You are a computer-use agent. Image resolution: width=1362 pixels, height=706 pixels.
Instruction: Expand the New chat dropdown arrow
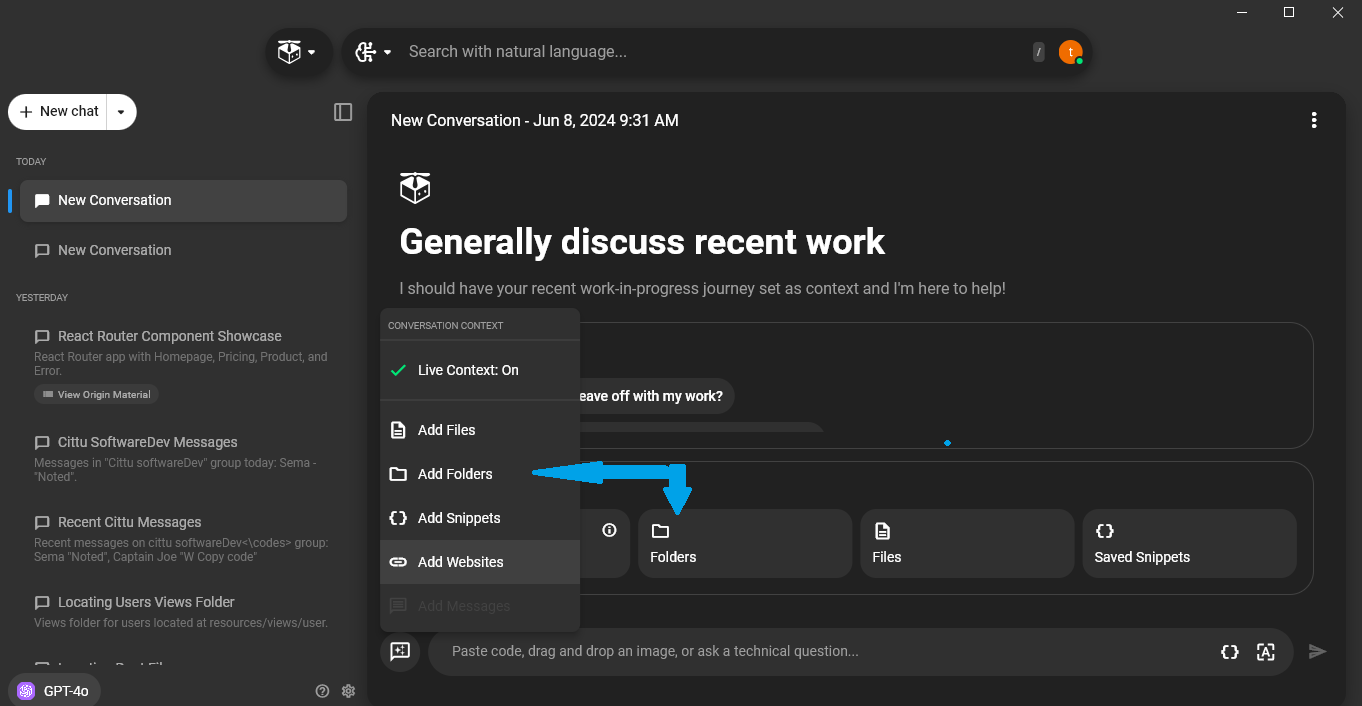[121, 112]
